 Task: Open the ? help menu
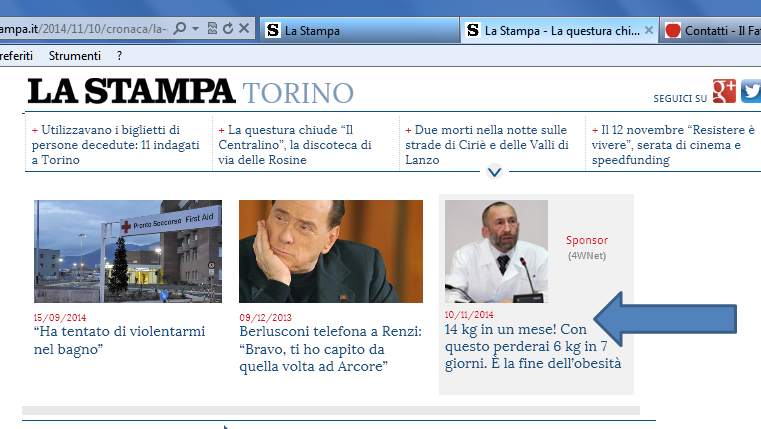point(119,56)
